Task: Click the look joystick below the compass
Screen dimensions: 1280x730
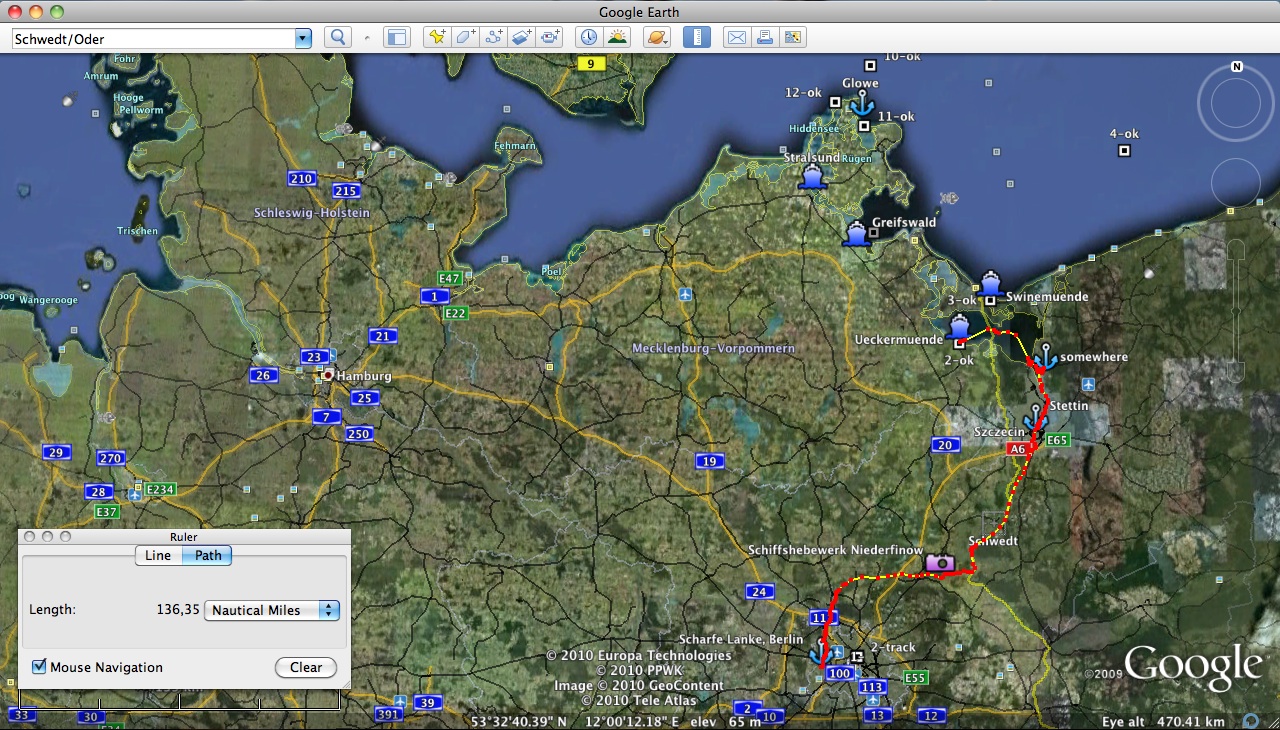Action: [1236, 103]
